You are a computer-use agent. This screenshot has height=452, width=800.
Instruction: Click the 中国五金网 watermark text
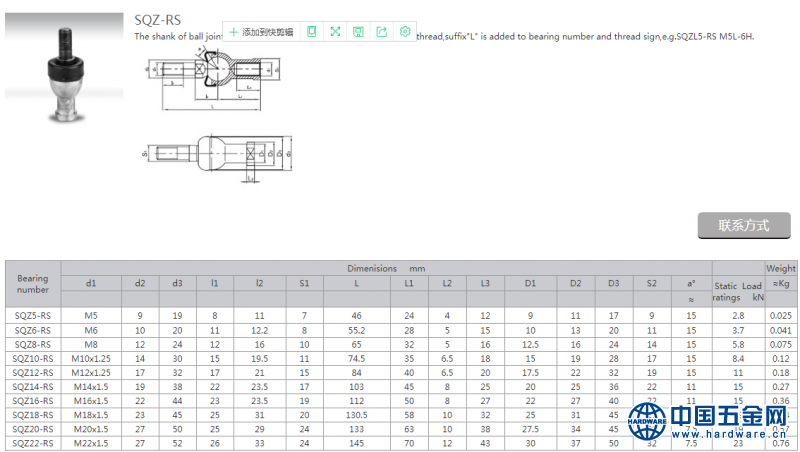click(728, 415)
